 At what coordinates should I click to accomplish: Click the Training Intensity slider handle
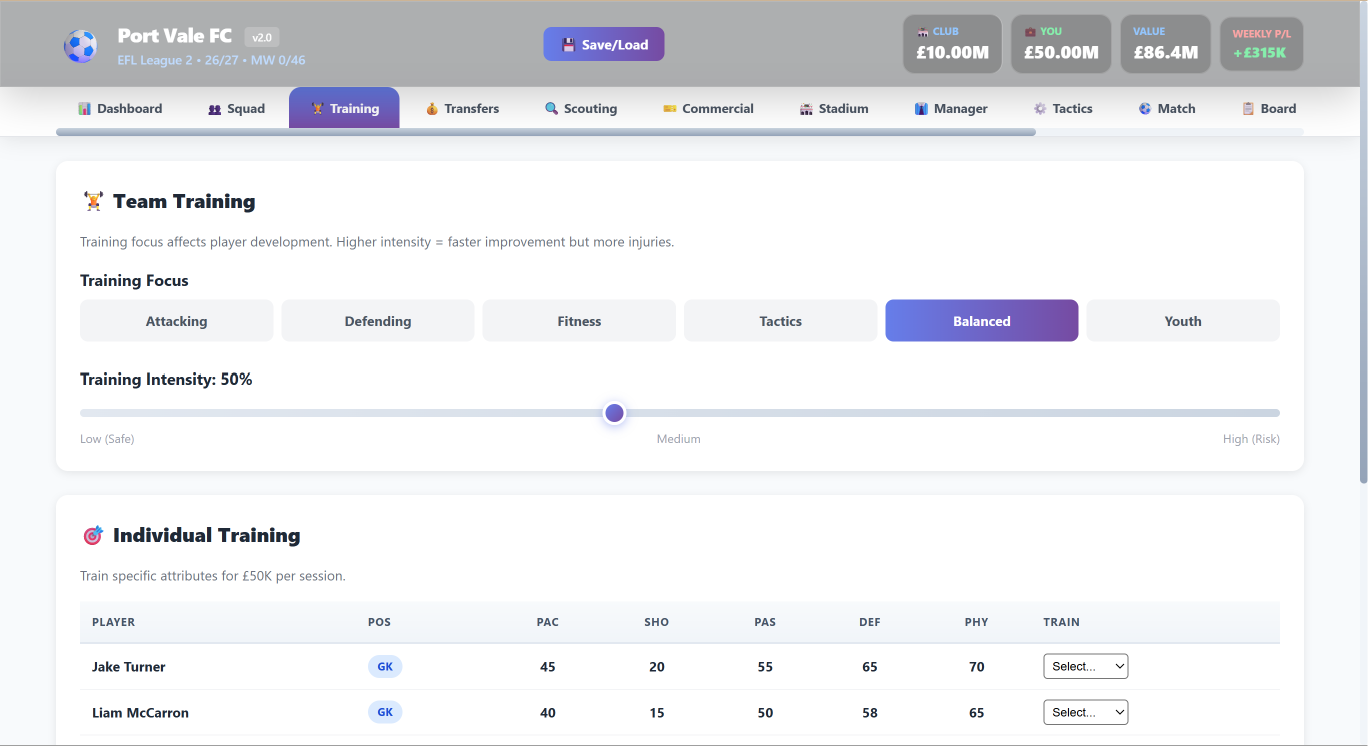coord(614,413)
